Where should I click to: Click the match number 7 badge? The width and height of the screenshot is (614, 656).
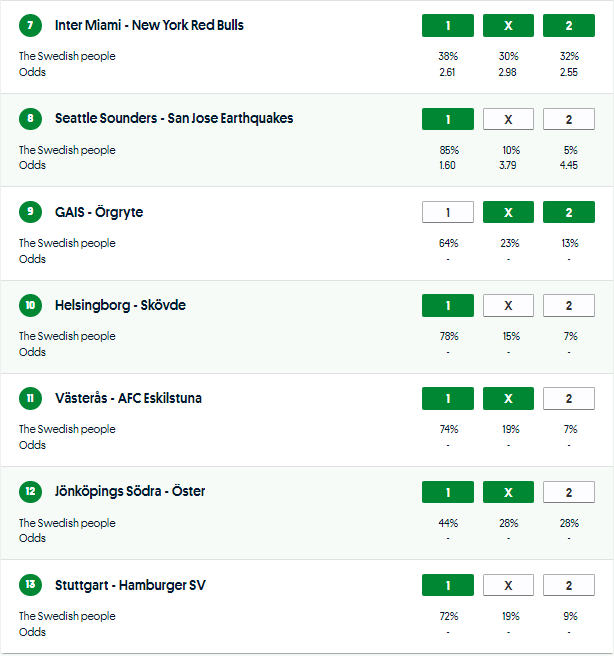(31, 25)
